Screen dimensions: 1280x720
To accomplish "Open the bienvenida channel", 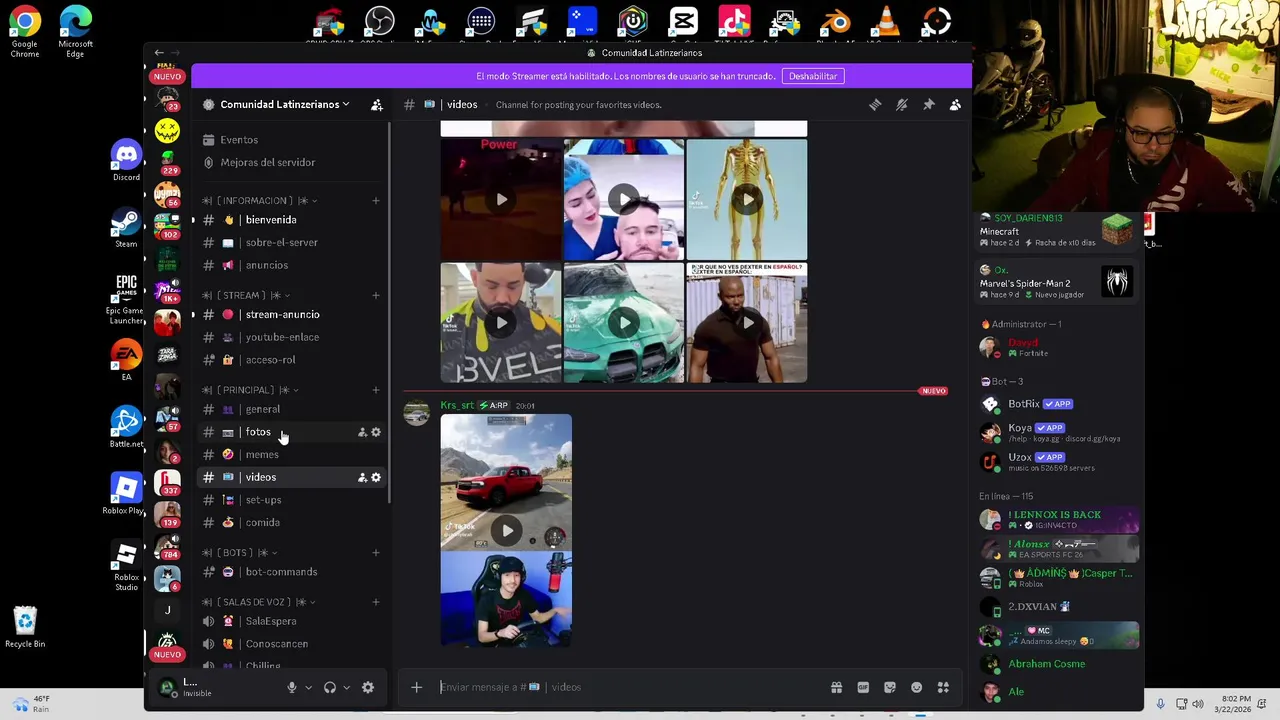I will coord(290,220).
